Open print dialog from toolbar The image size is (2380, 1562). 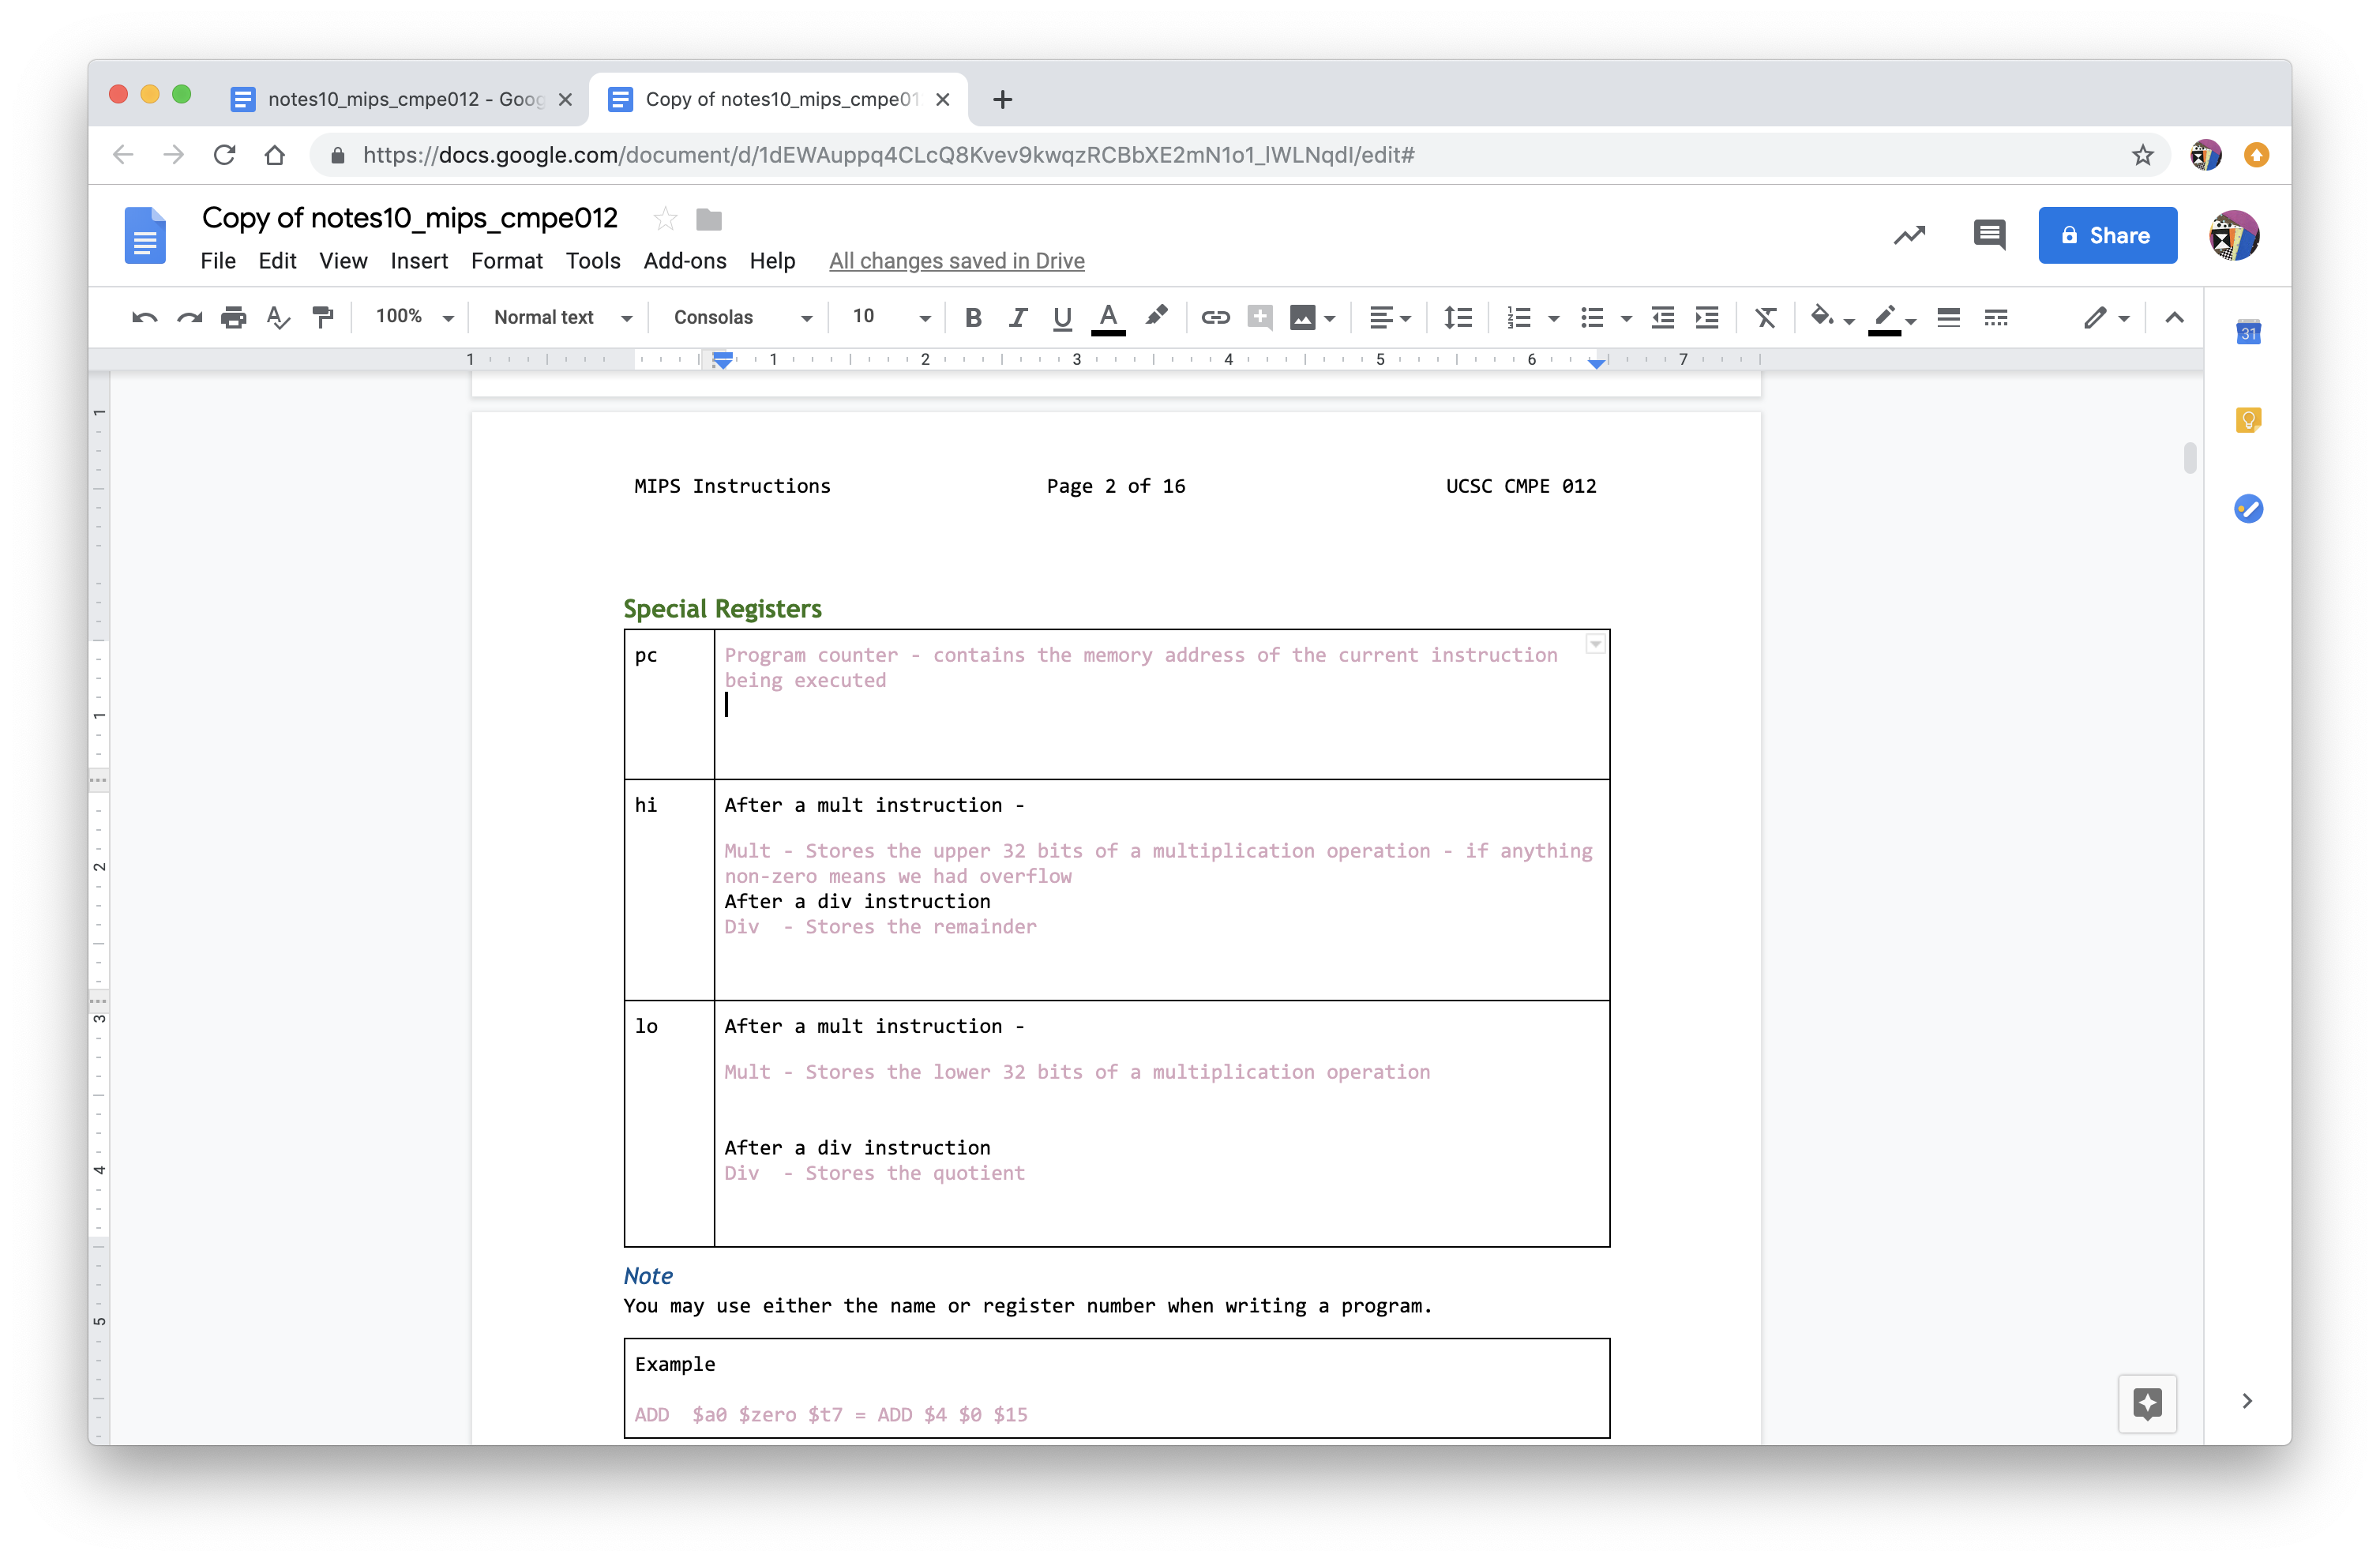tap(233, 317)
